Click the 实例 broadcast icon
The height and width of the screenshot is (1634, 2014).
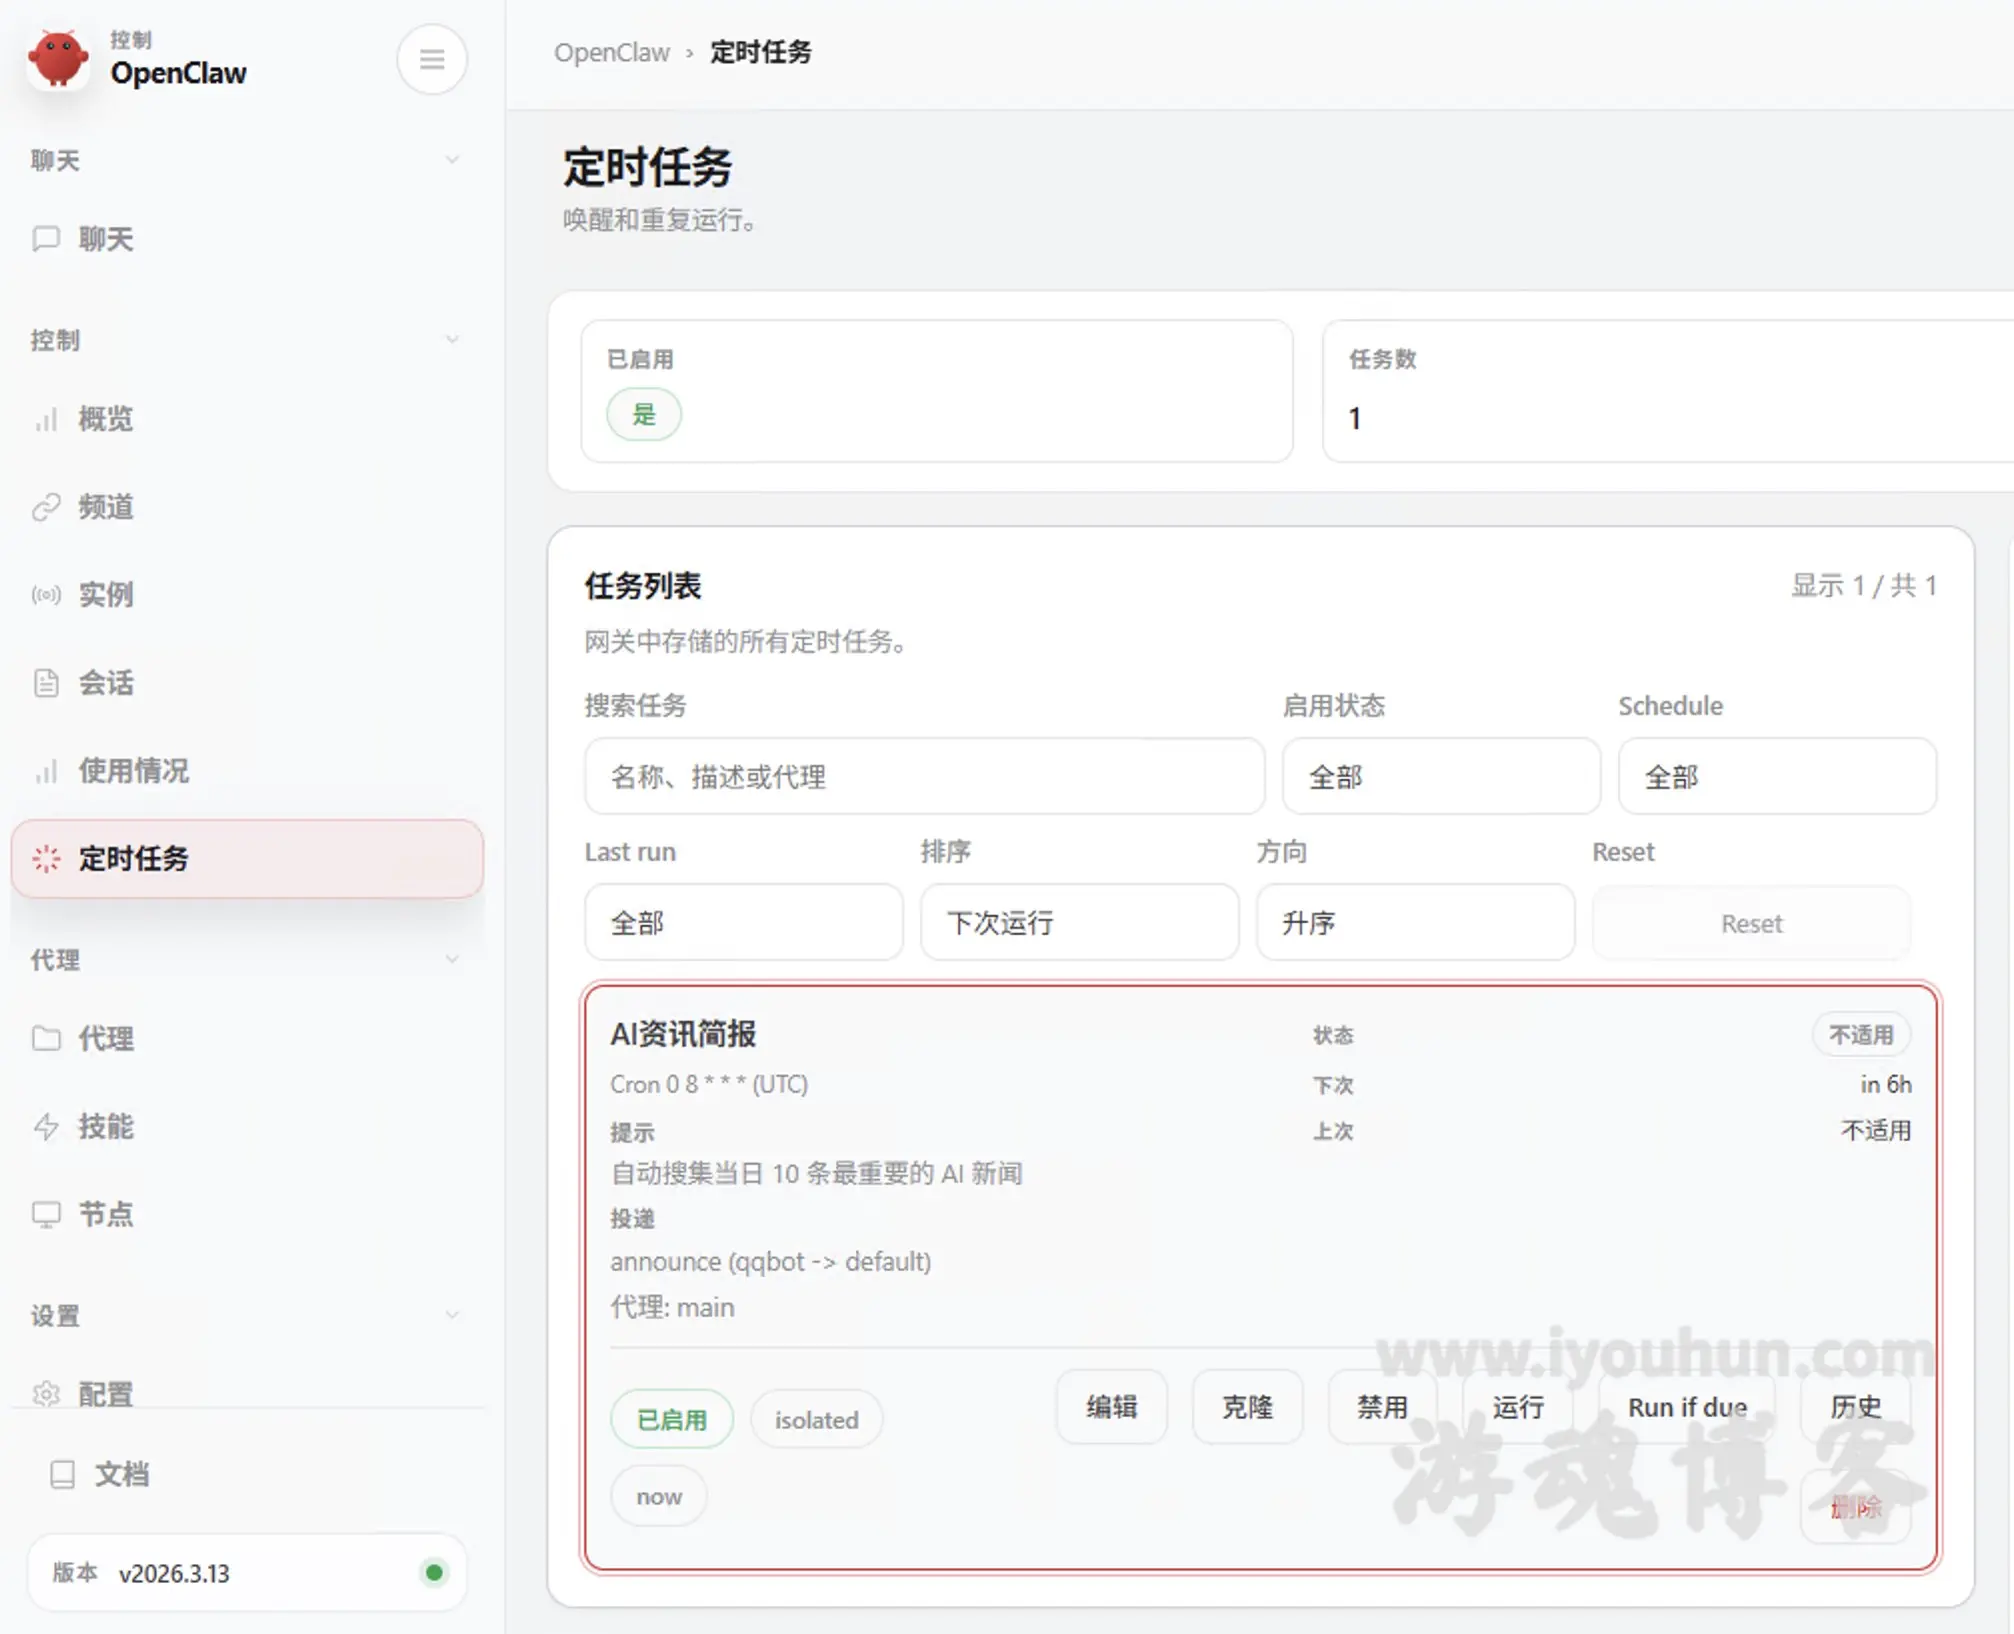coord(46,595)
